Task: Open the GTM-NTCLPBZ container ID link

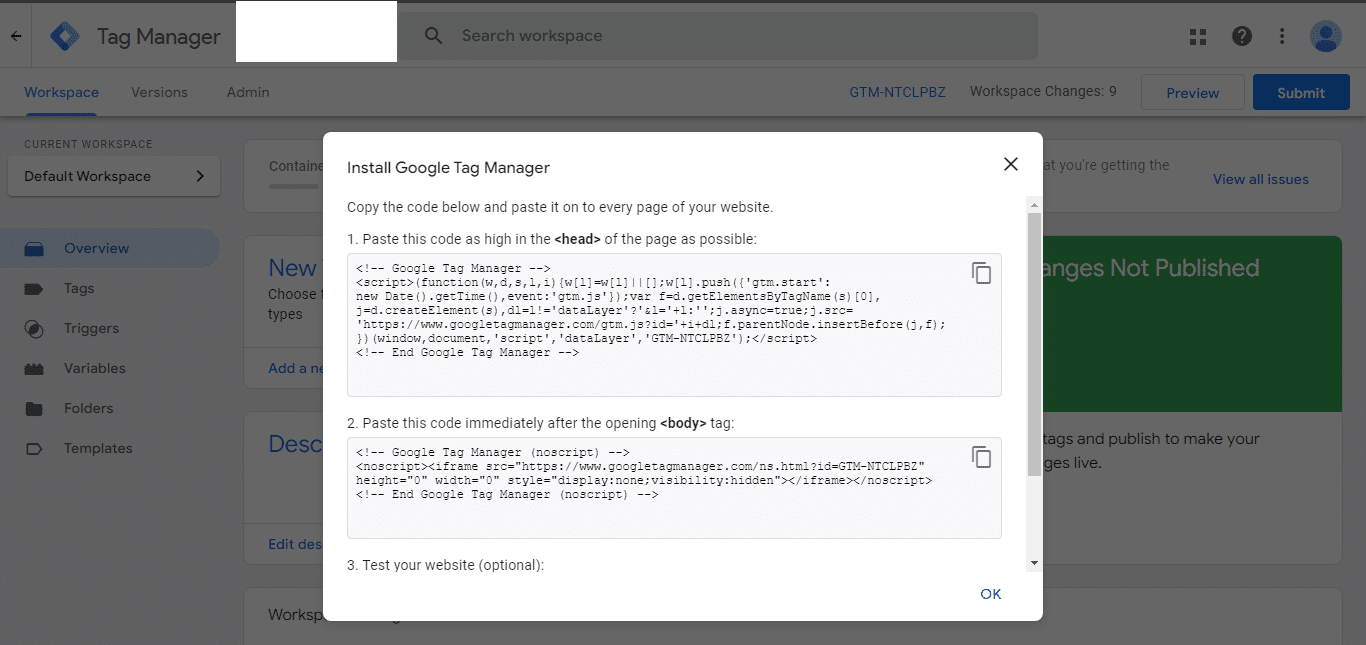Action: click(x=897, y=92)
